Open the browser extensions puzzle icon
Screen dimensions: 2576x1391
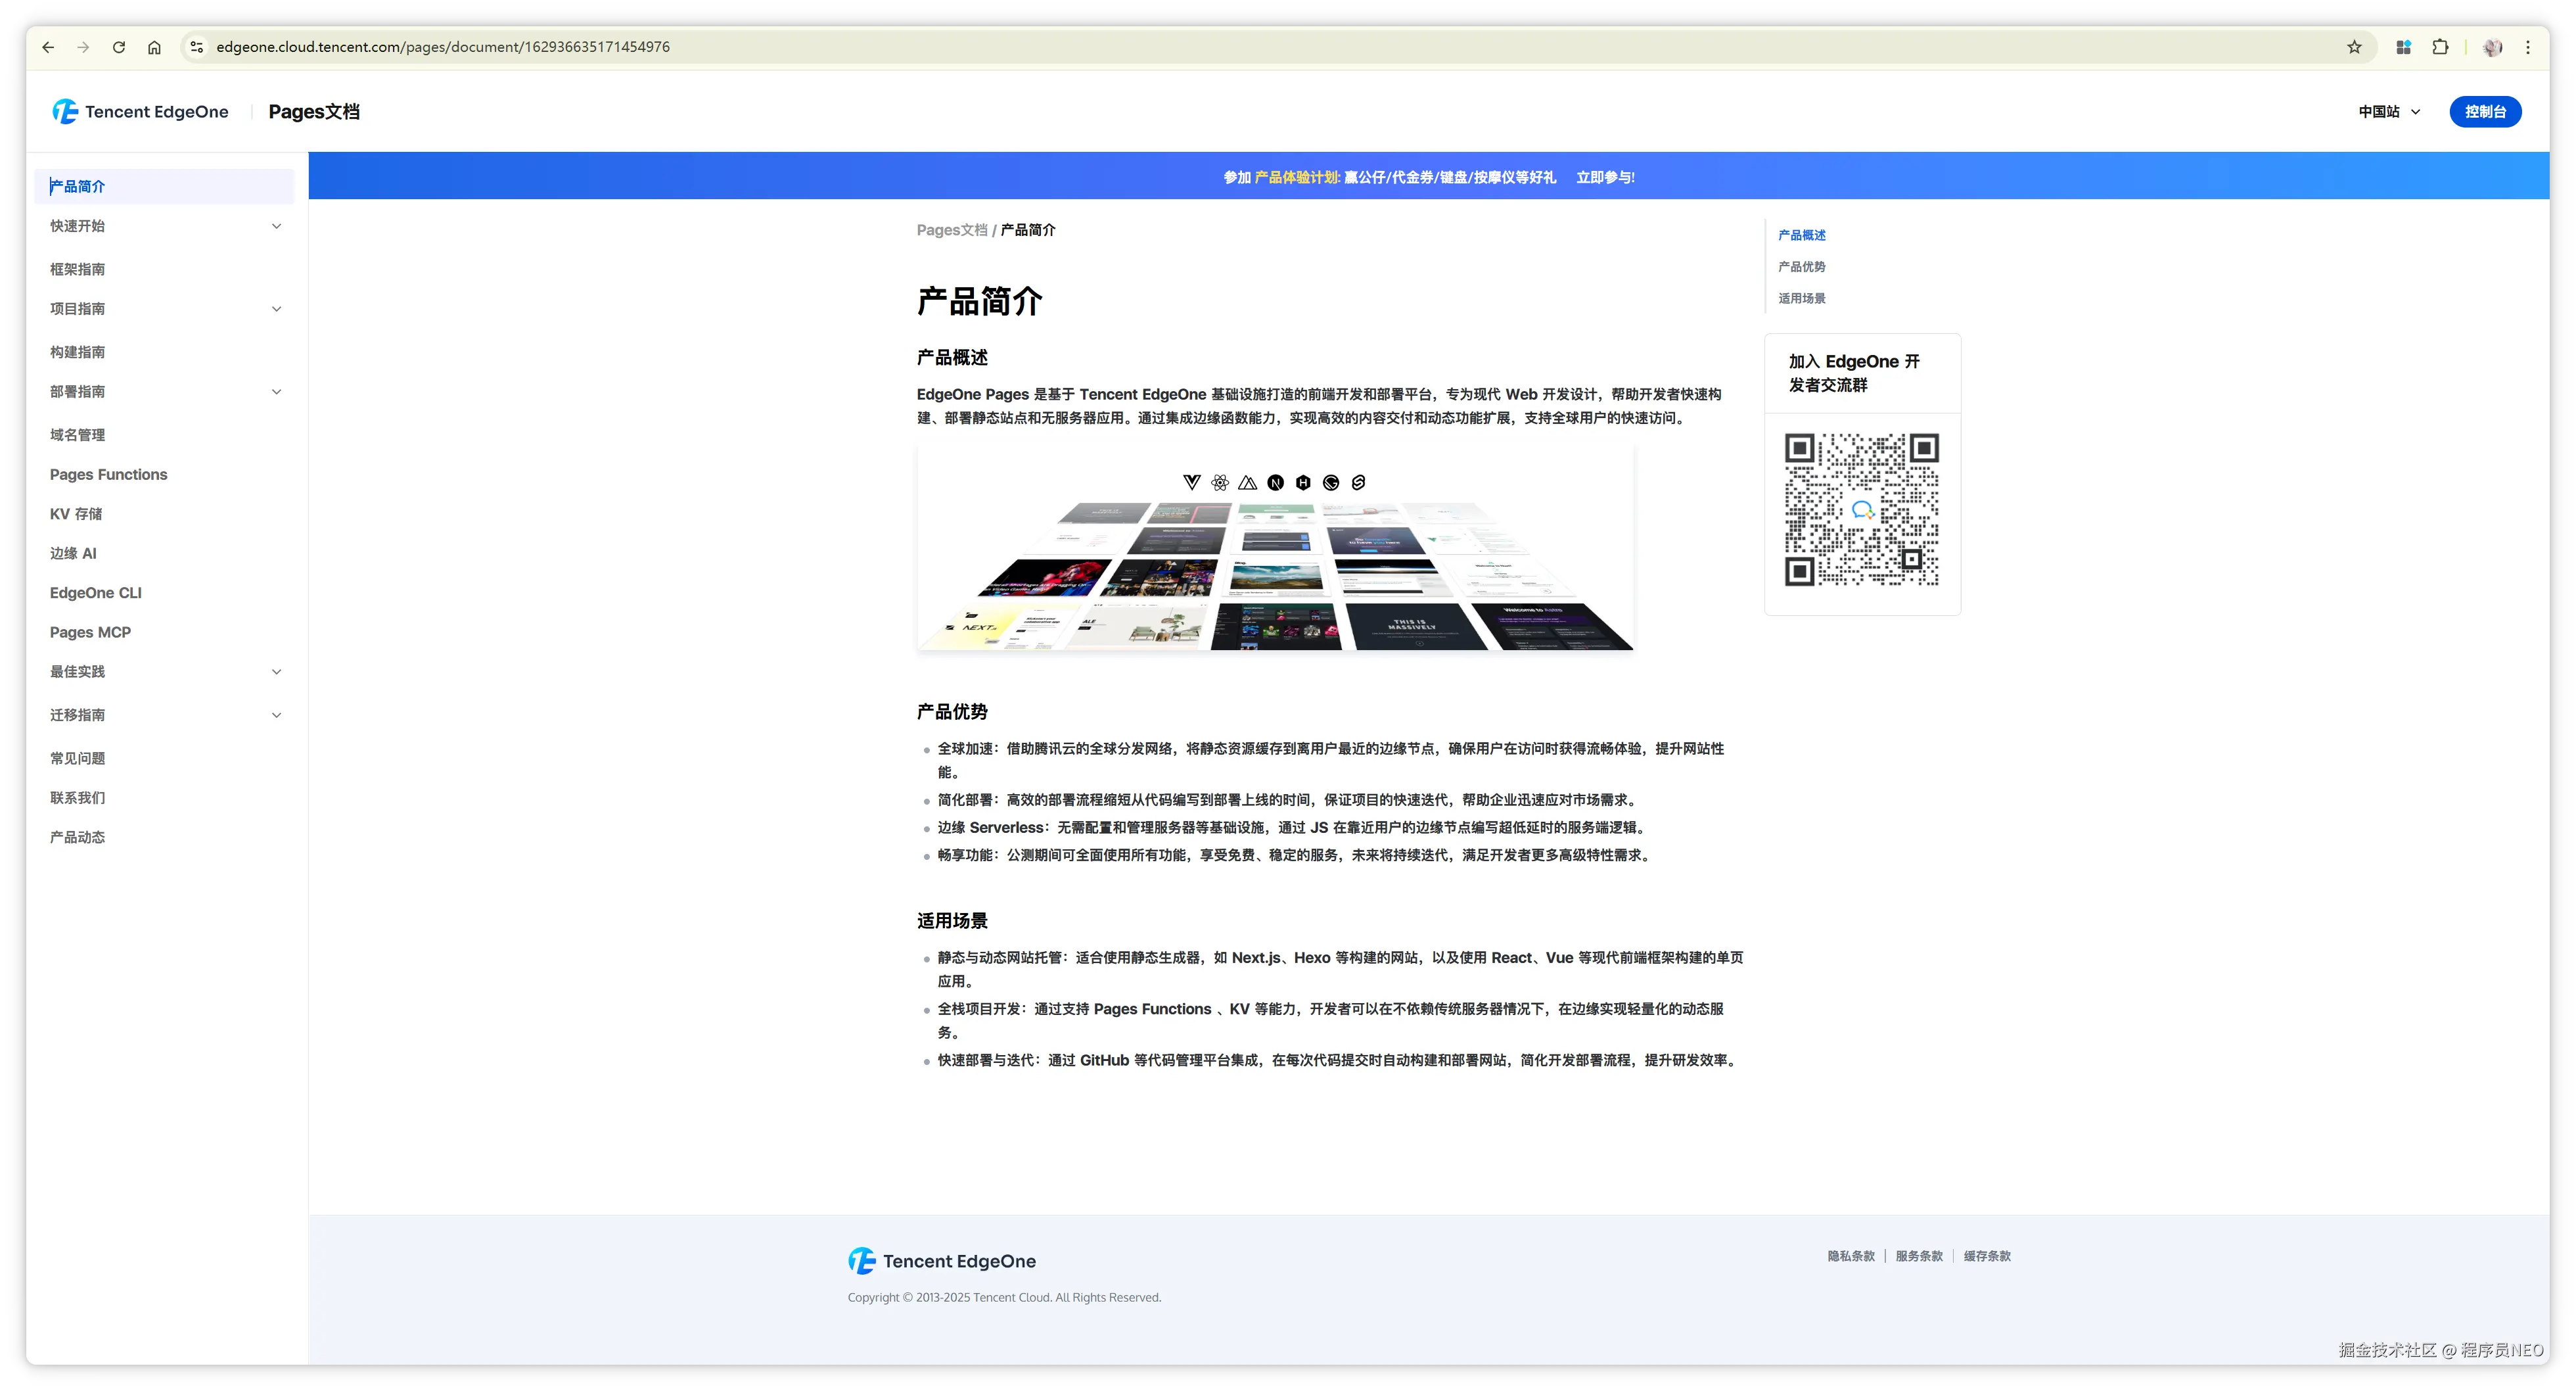pos(2440,47)
